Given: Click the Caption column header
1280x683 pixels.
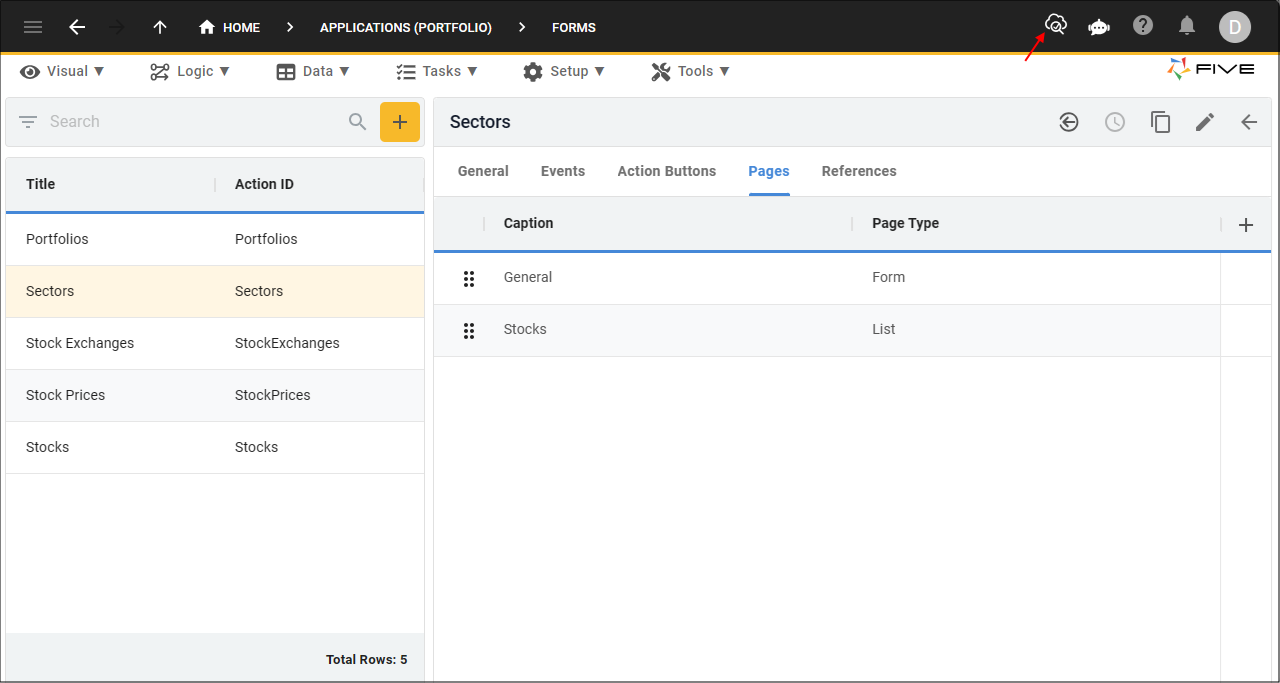Looking at the screenshot, I should click(x=529, y=223).
